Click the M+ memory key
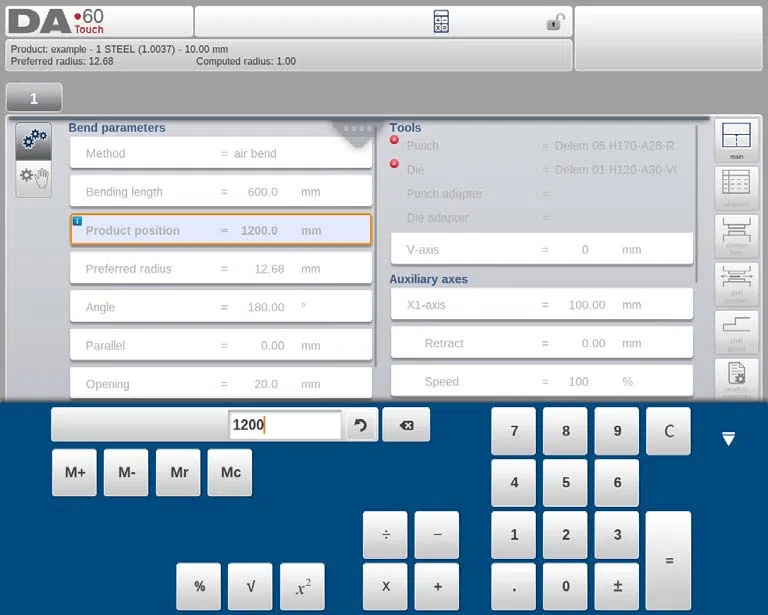 [x=74, y=473]
